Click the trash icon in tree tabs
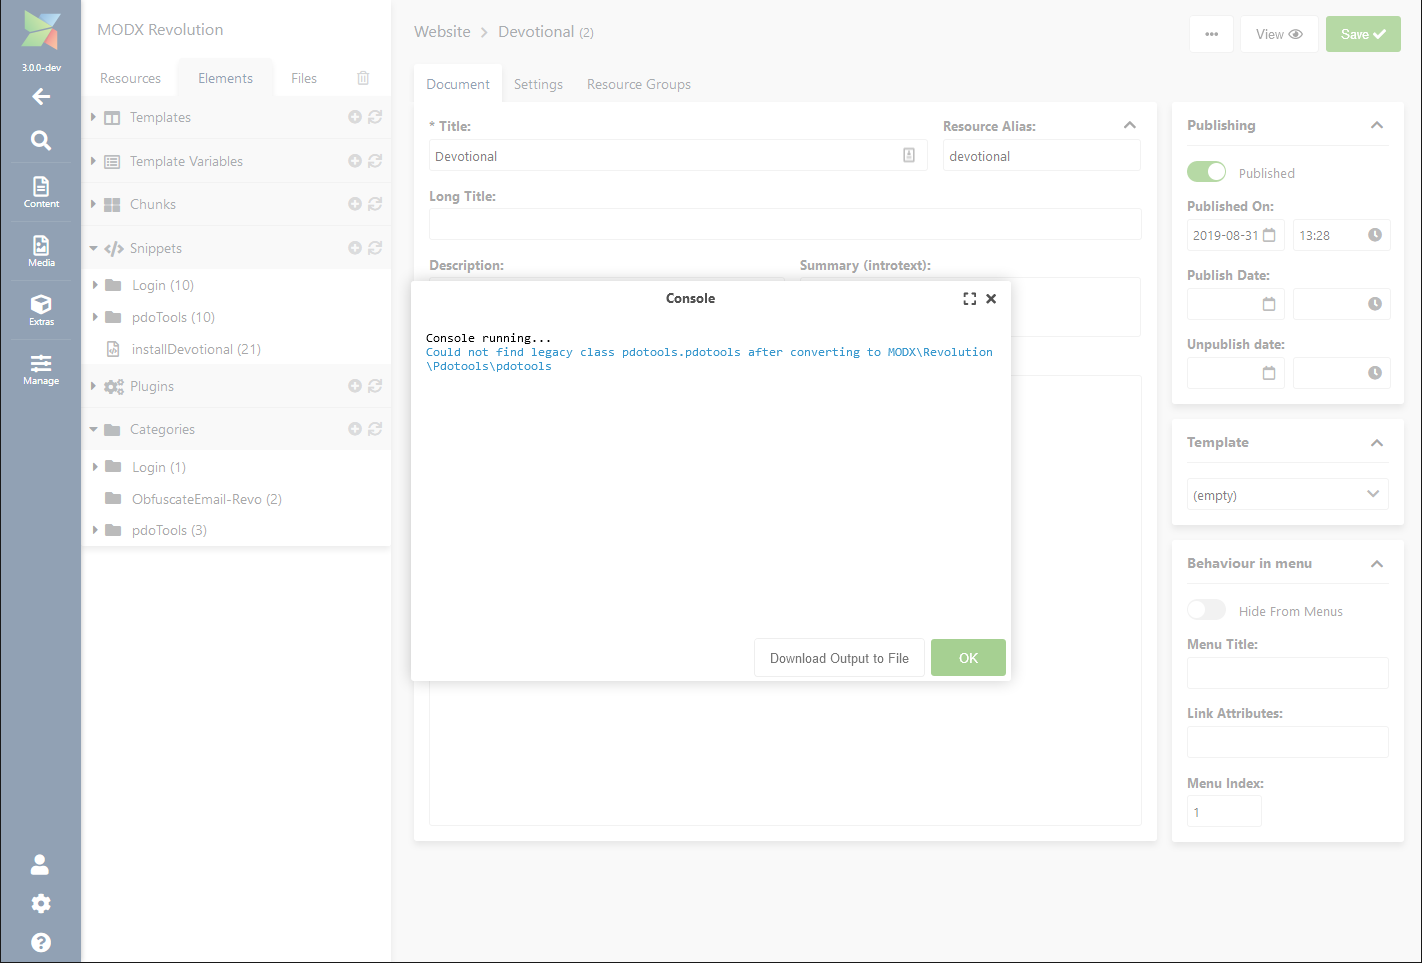 click(363, 78)
